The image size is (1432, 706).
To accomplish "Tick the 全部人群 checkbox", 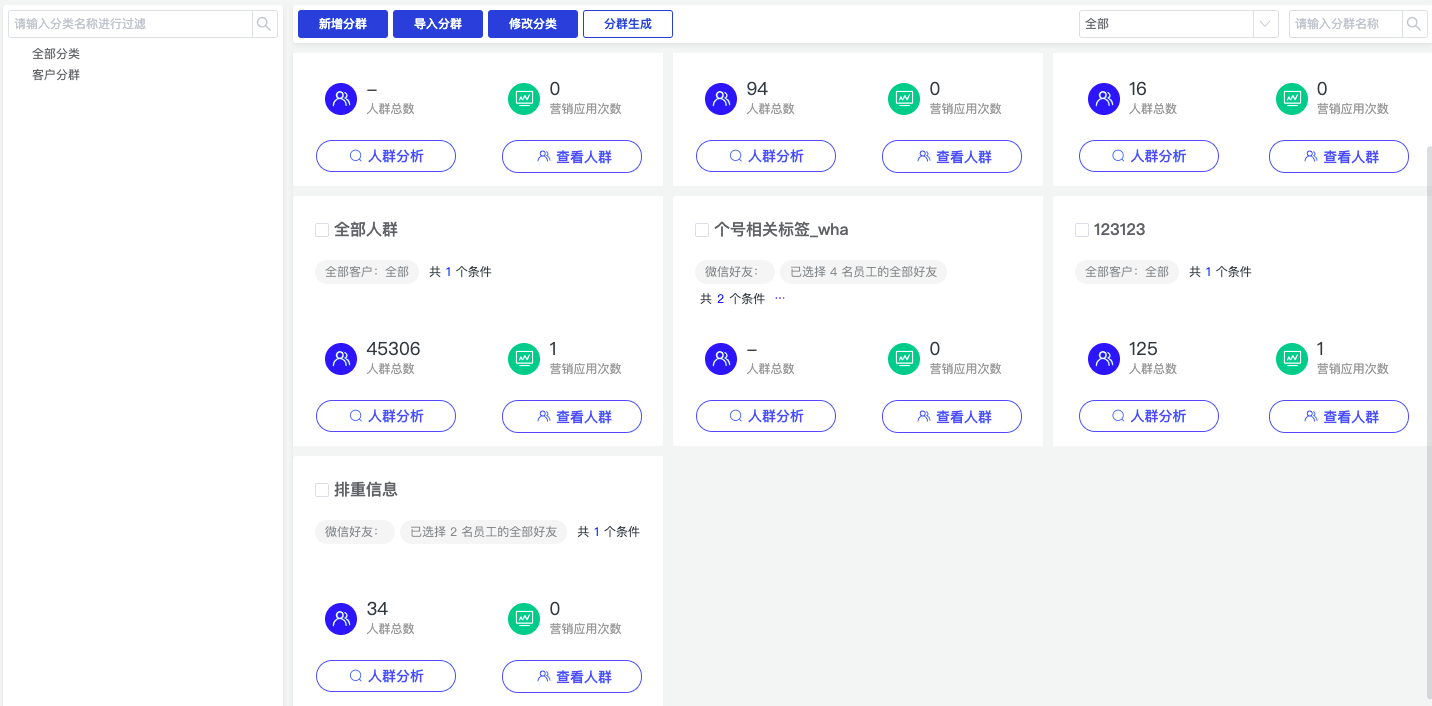I will click(x=322, y=230).
